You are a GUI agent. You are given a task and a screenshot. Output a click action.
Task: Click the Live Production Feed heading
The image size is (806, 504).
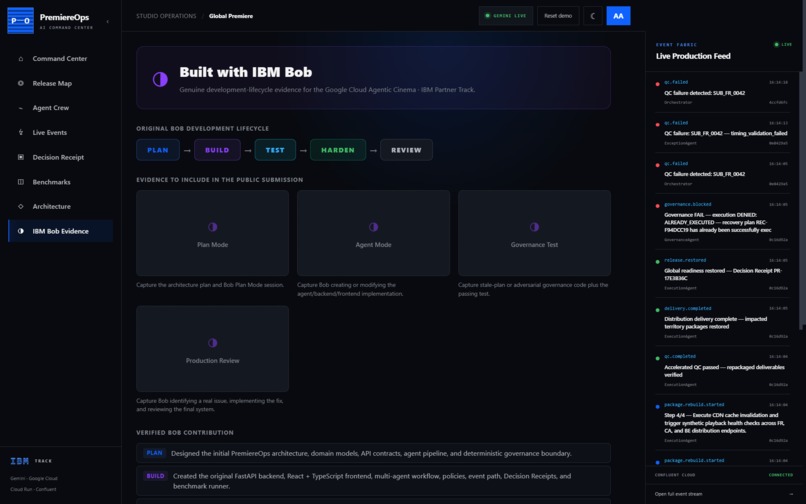tap(693, 56)
